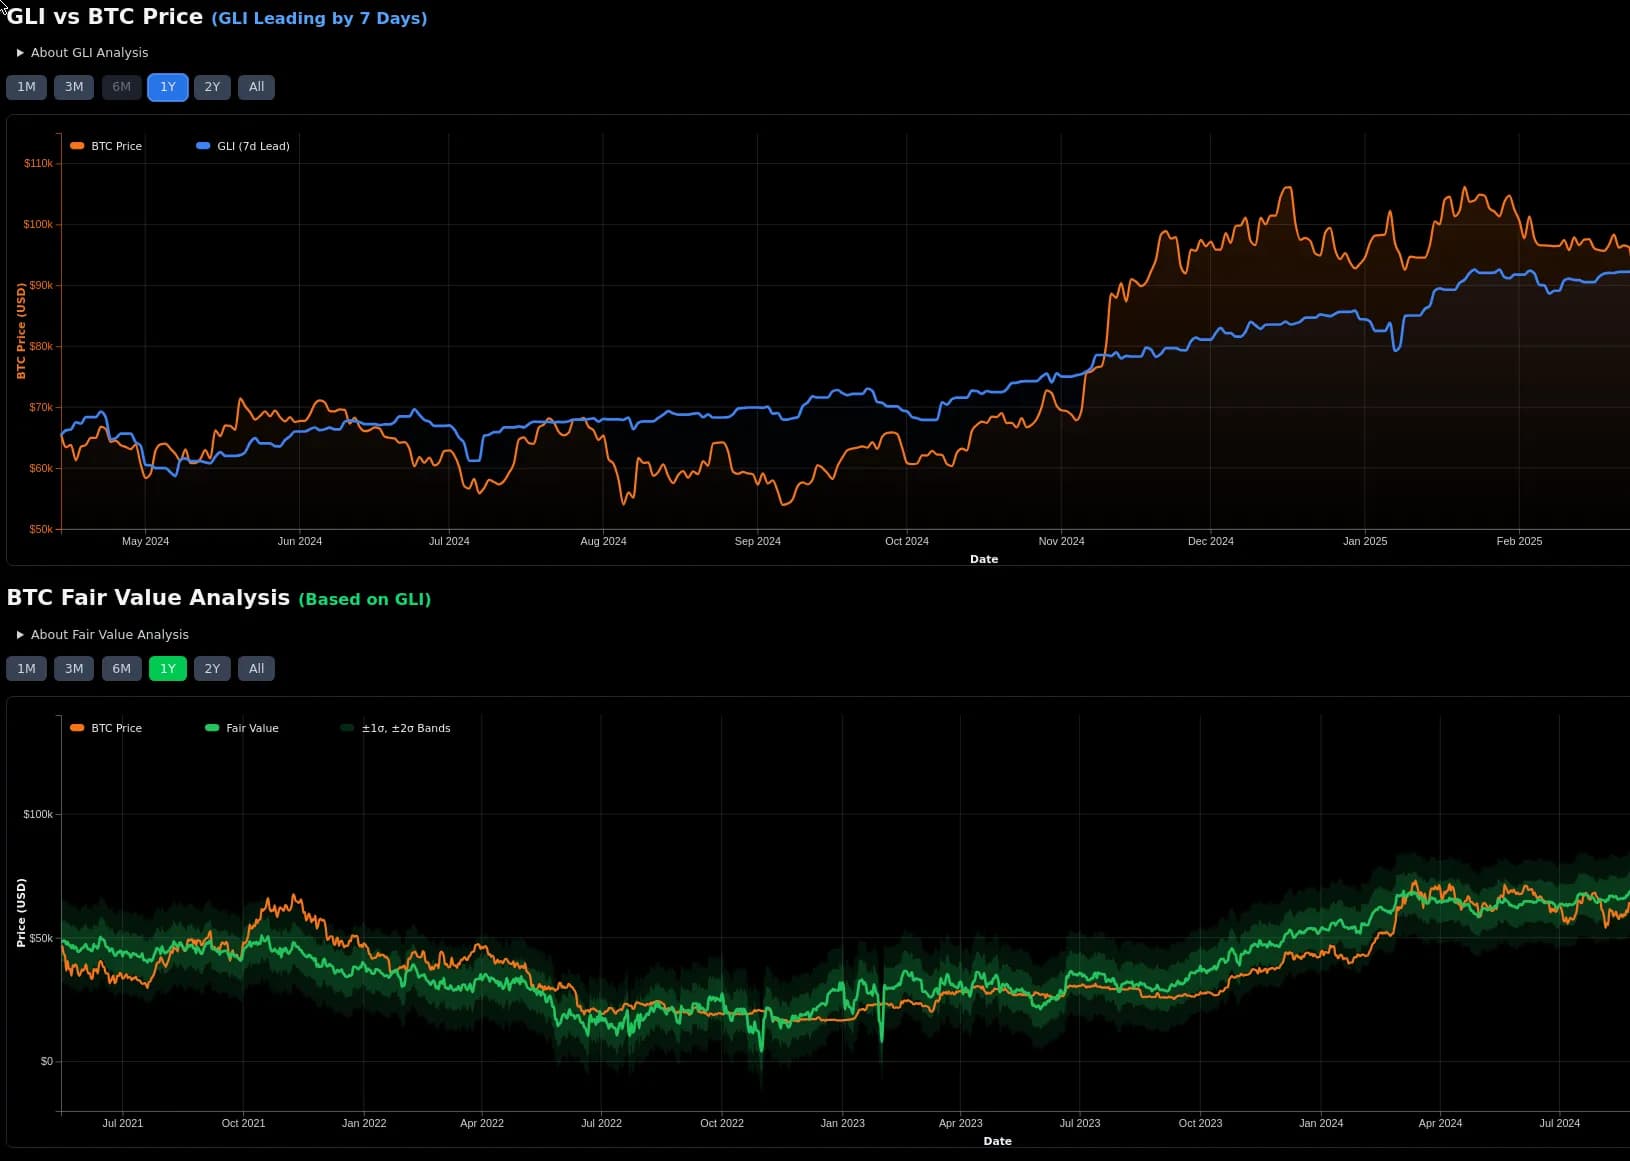
Task: Toggle BTC Price series in GLI chart legend
Action: (106, 146)
